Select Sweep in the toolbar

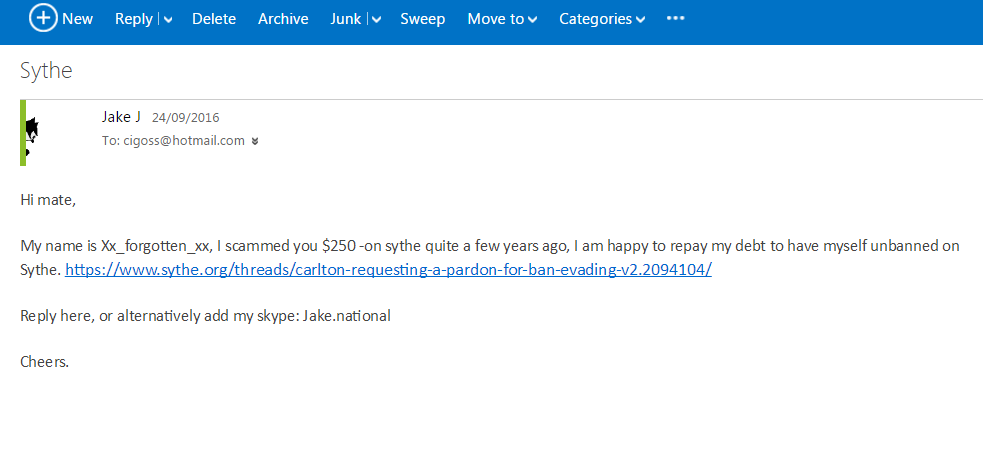(x=422, y=19)
